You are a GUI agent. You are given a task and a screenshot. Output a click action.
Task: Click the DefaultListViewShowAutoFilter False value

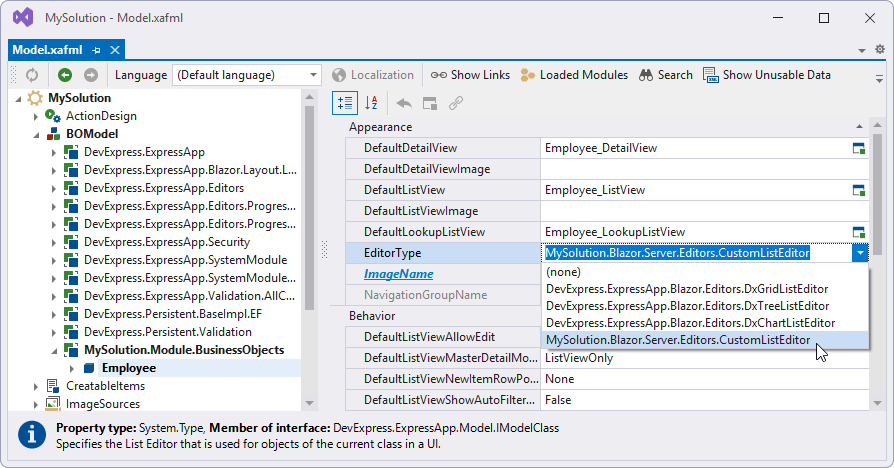click(x=704, y=400)
